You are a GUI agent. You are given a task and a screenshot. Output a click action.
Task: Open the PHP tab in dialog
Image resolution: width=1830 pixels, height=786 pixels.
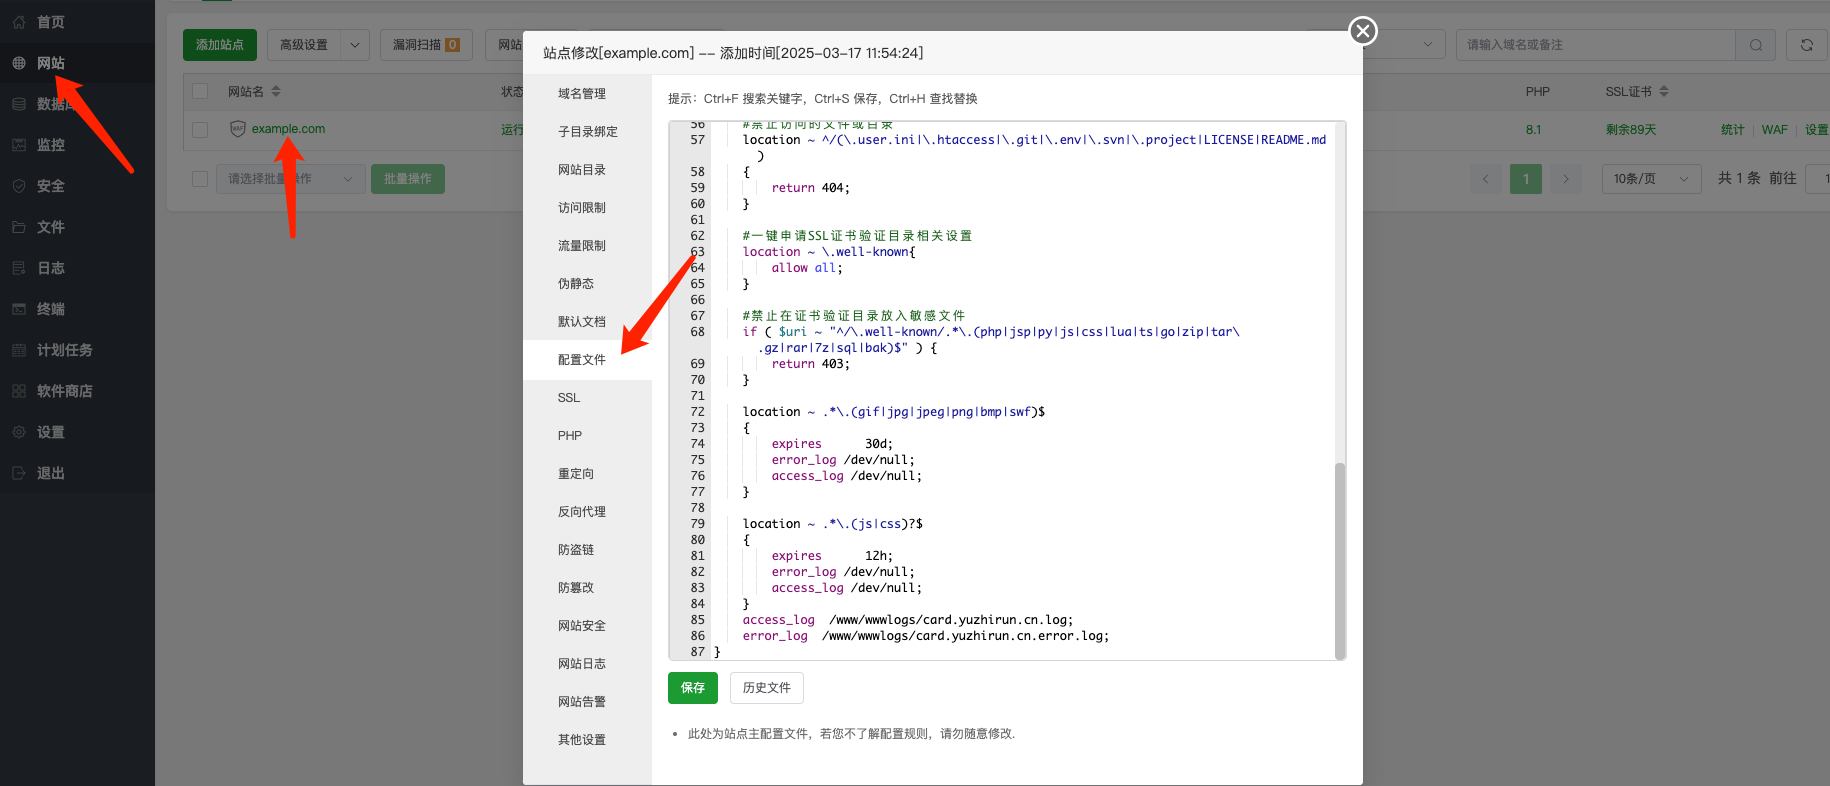pos(587,436)
